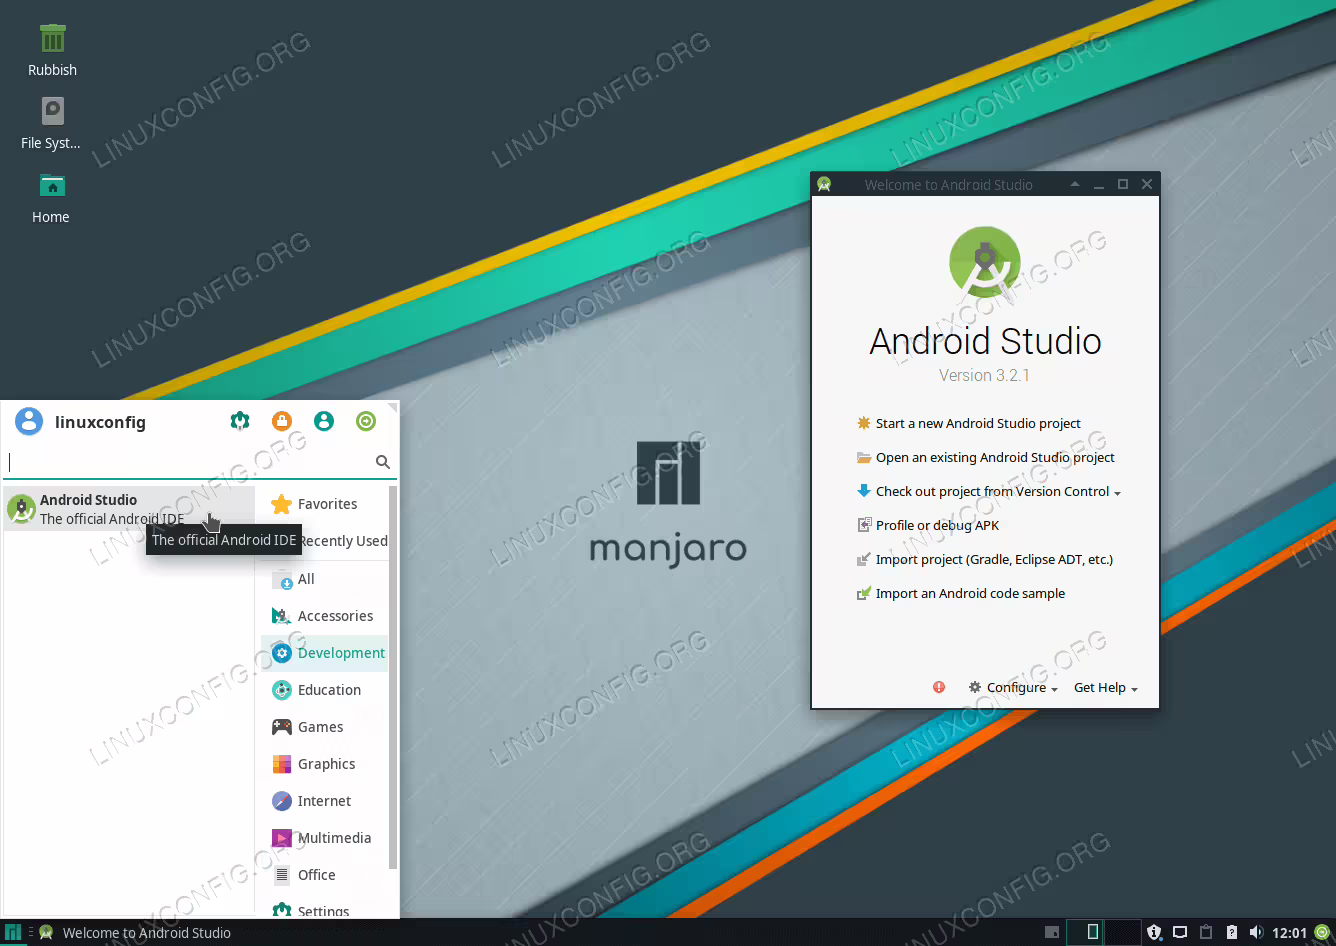Click the shield update notifier tray icon
1336x946 pixels.
pyautogui.click(x=1154, y=932)
